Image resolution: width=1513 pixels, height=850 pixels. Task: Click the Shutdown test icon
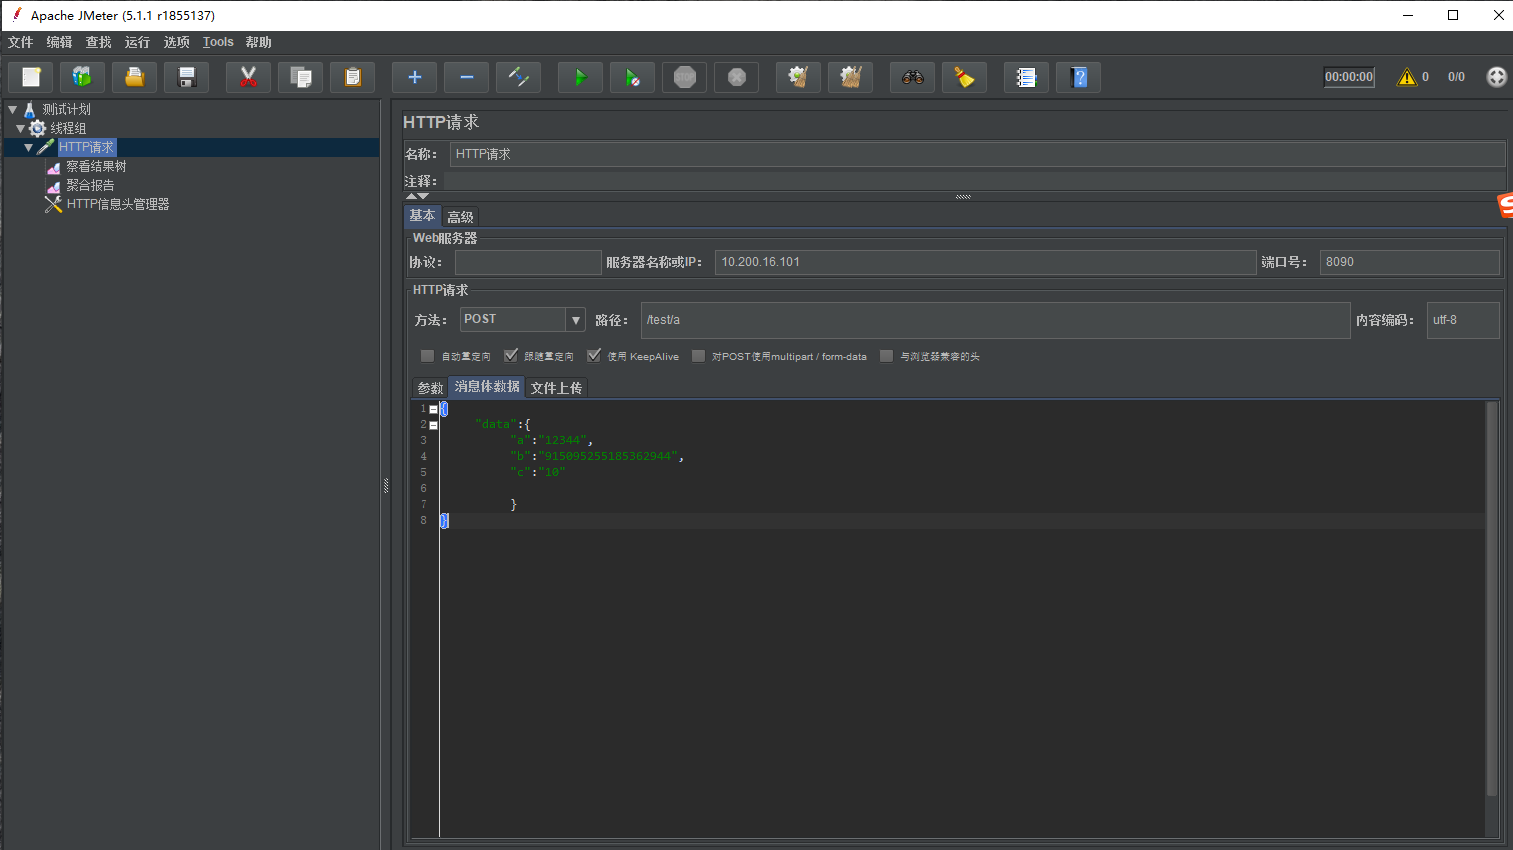(736, 77)
